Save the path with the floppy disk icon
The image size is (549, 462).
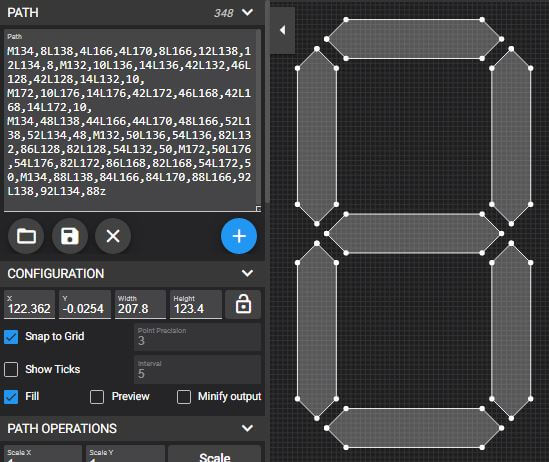pyautogui.click(x=70, y=236)
